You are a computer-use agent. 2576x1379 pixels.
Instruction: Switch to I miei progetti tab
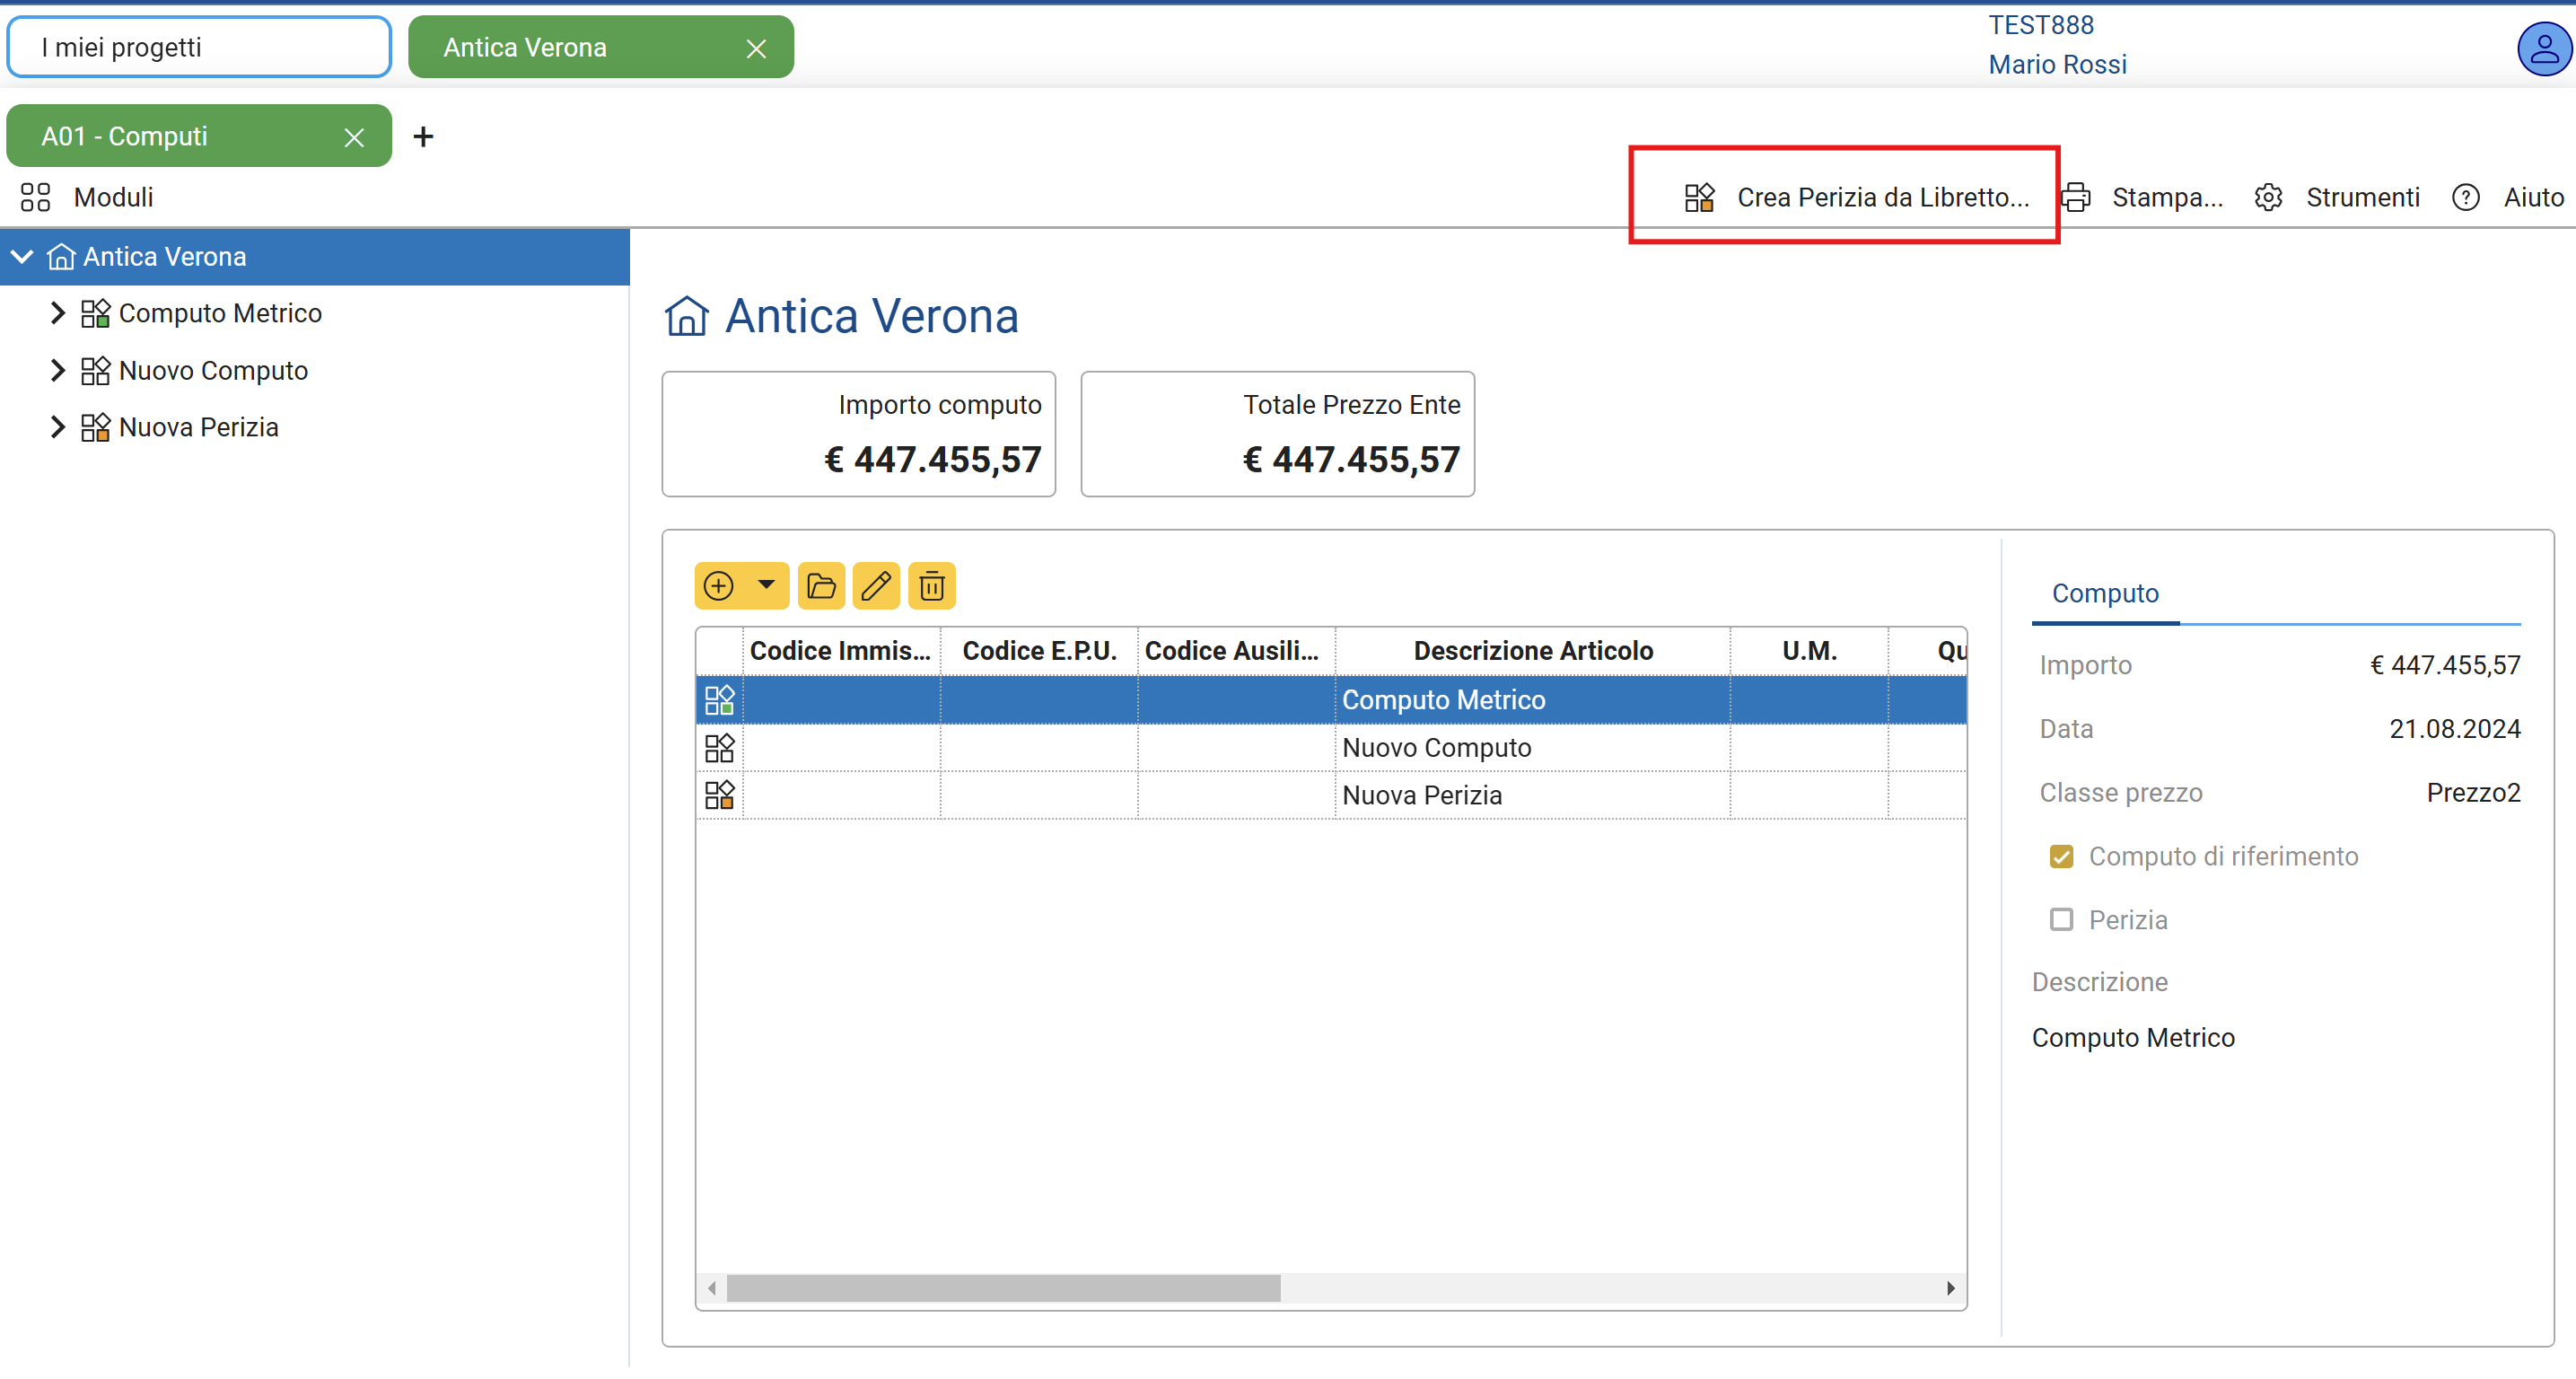pyautogui.click(x=199, y=47)
